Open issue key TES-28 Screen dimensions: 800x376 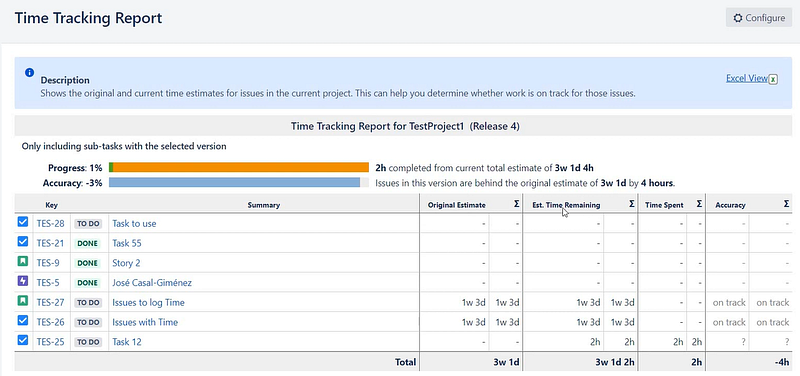pyautogui.click(x=51, y=223)
